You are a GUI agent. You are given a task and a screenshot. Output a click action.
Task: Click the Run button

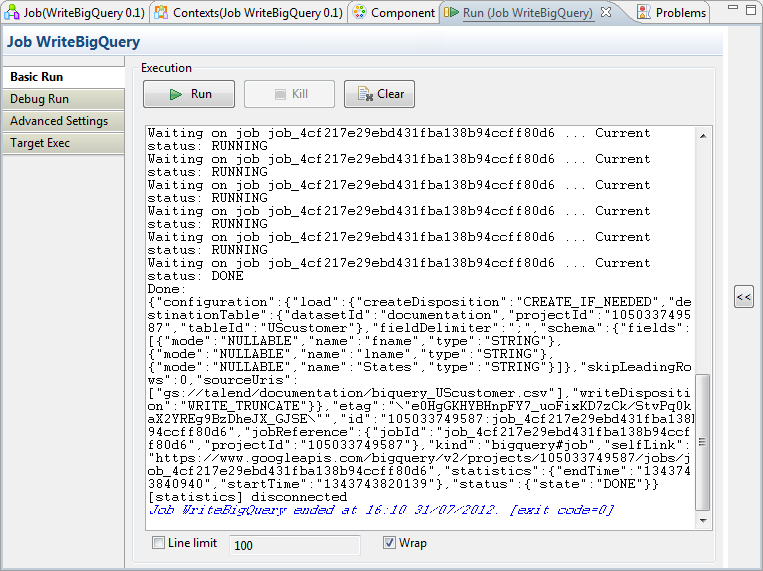[189, 94]
